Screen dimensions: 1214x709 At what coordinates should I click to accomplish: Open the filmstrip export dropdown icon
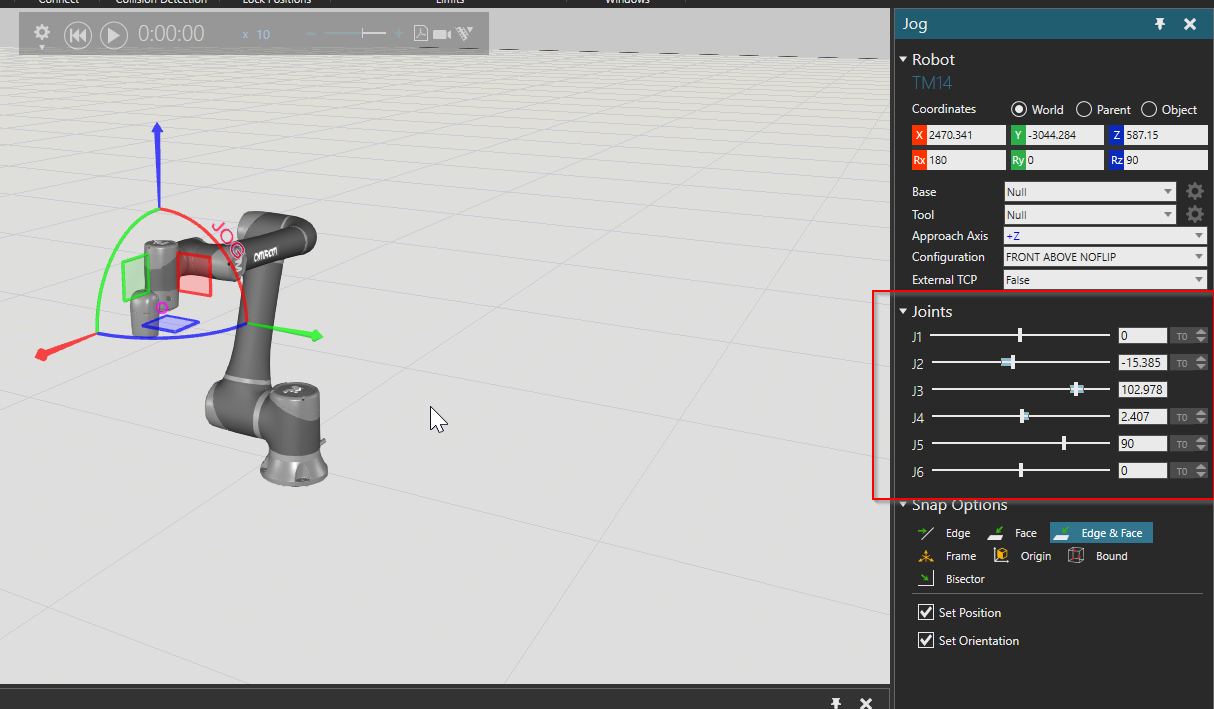465,34
